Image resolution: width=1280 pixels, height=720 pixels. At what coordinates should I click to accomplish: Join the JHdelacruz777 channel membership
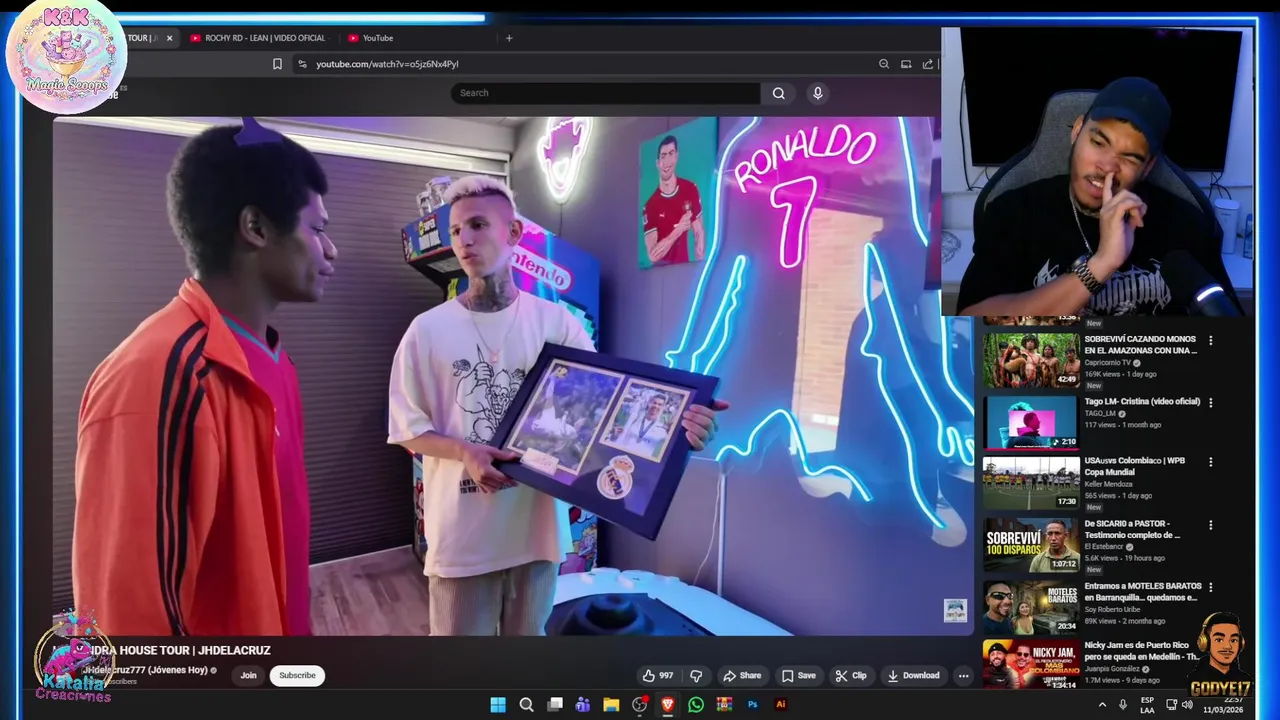[248, 676]
